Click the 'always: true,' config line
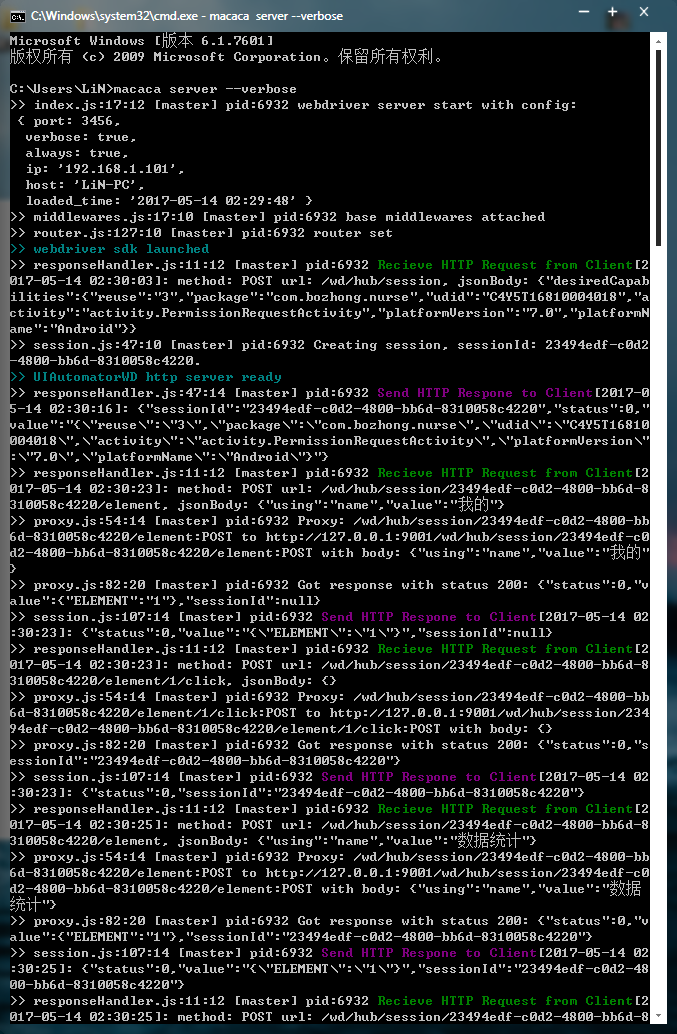The width and height of the screenshot is (677, 1034). tap(76, 153)
